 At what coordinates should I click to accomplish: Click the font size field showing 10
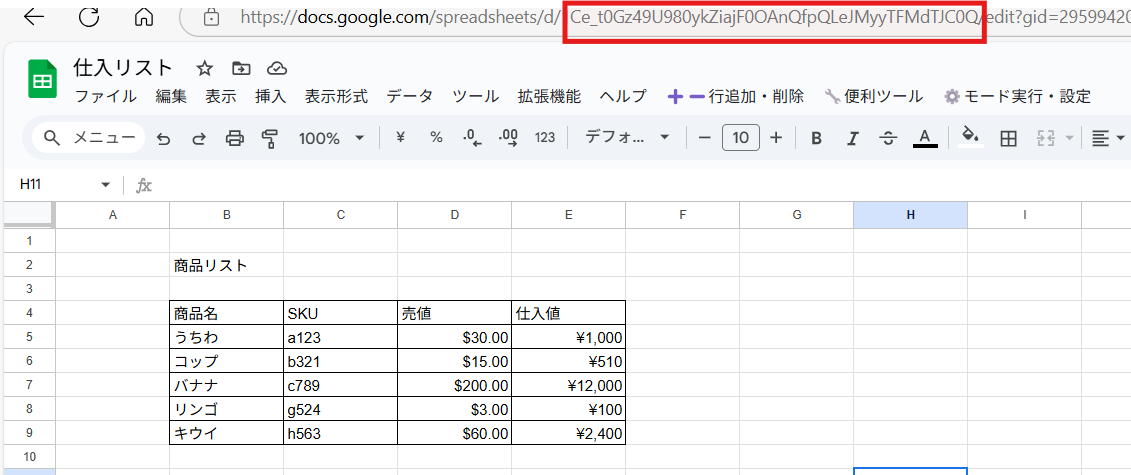pos(740,139)
